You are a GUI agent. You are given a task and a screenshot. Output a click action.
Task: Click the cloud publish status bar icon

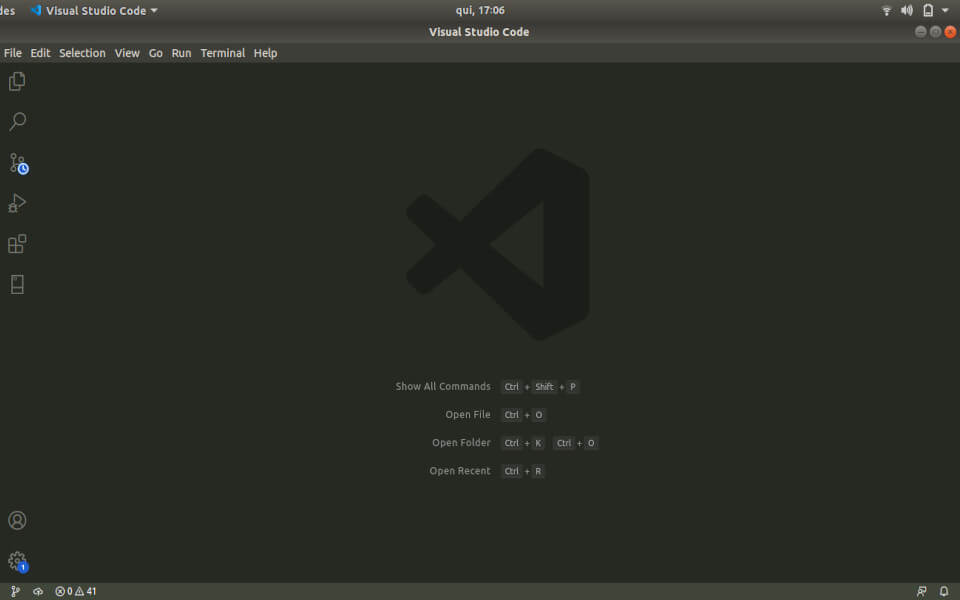[38, 591]
